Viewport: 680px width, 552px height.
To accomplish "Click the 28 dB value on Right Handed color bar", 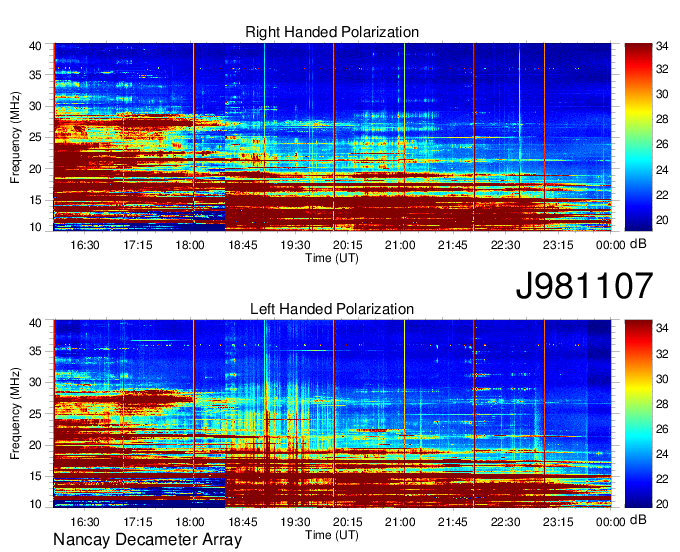I will (x=662, y=119).
